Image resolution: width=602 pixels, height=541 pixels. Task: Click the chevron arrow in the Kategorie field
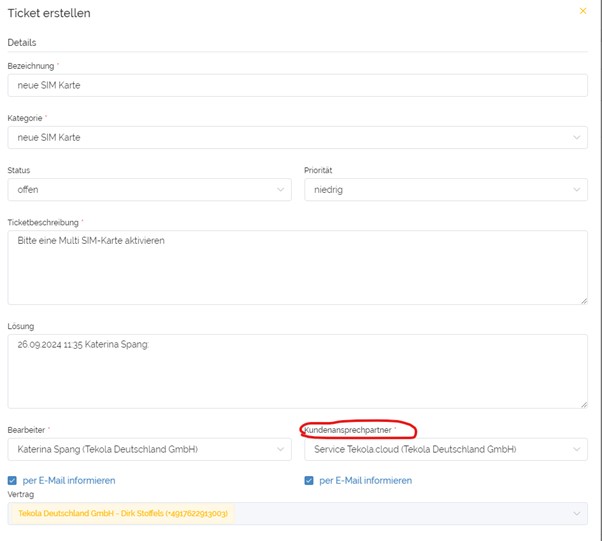pyautogui.click(x=577, y=137)
